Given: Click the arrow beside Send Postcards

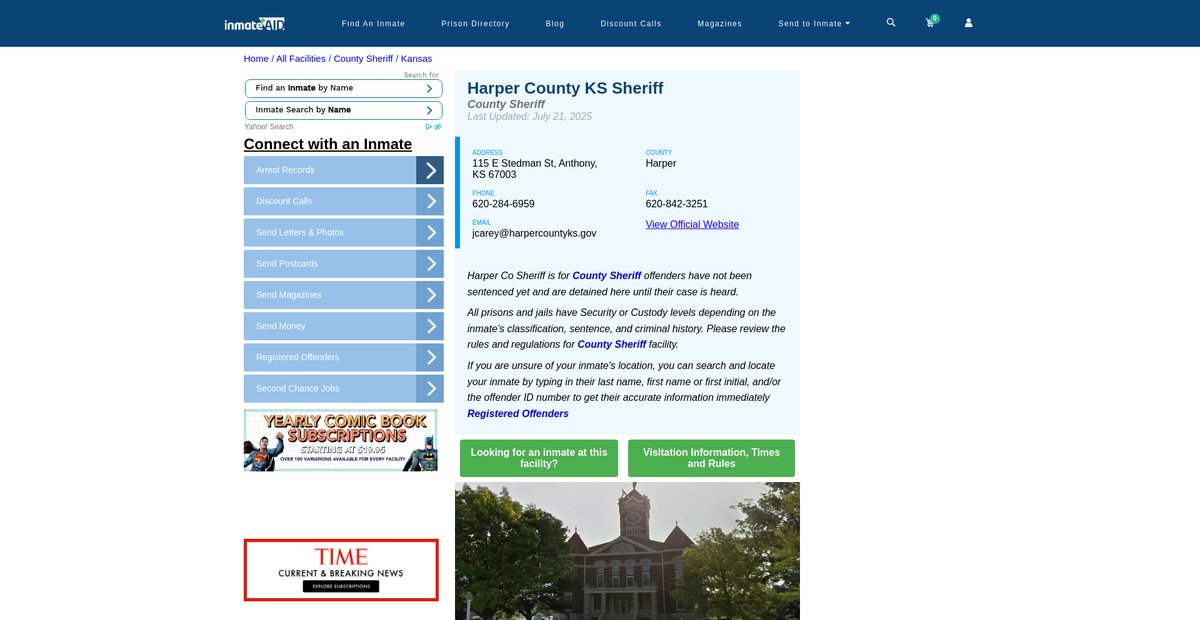Looking at the screenshot, I should point(430,264).
